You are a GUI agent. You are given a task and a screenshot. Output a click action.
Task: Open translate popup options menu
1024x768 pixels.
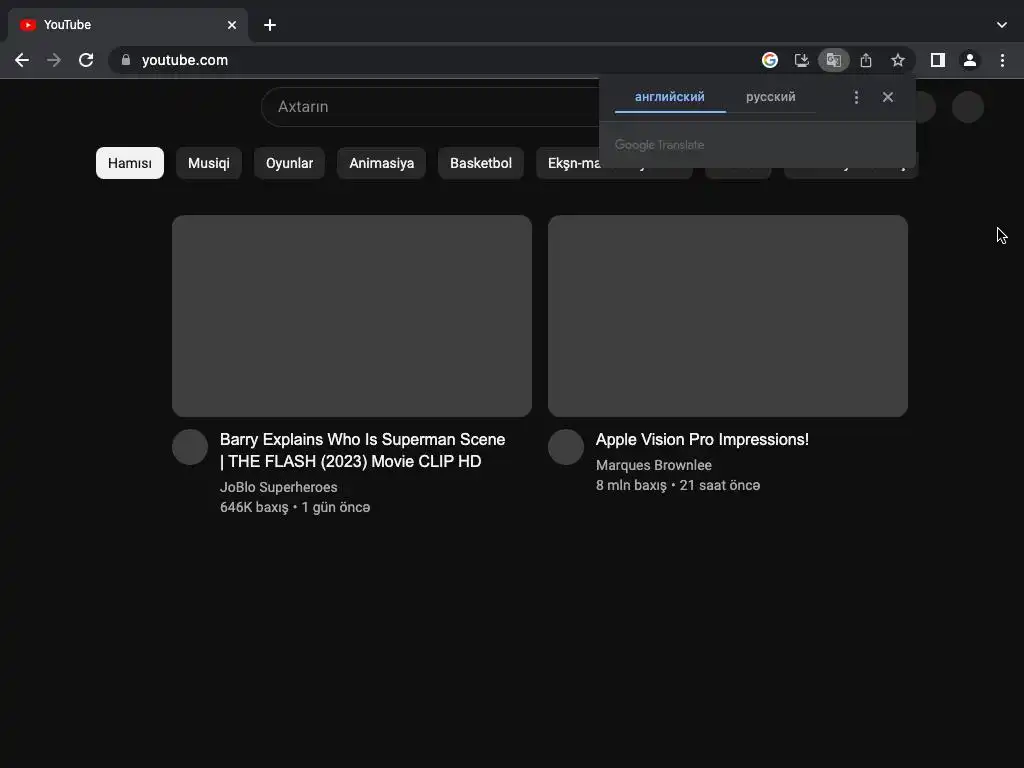pyautogui.click(x=856, y=97)
